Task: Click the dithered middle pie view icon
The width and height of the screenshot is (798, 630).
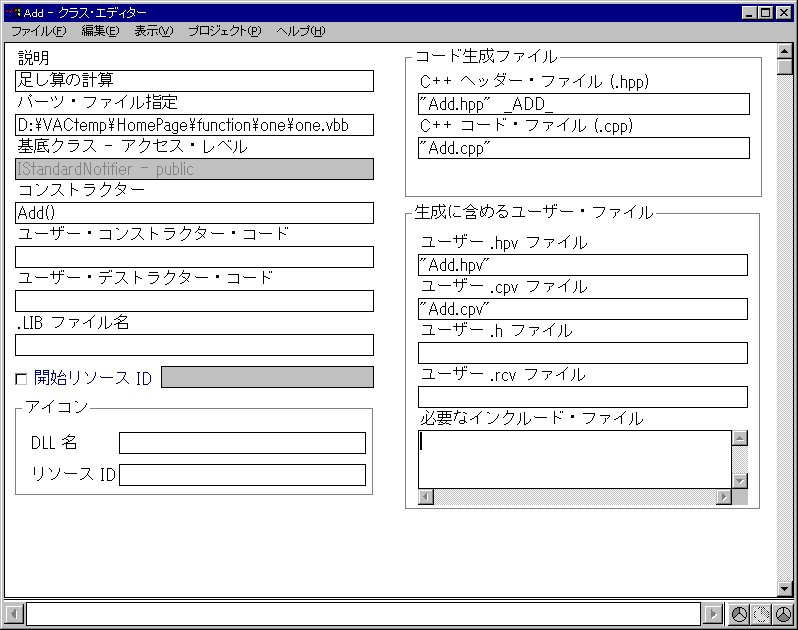Action: pos(761,615)
